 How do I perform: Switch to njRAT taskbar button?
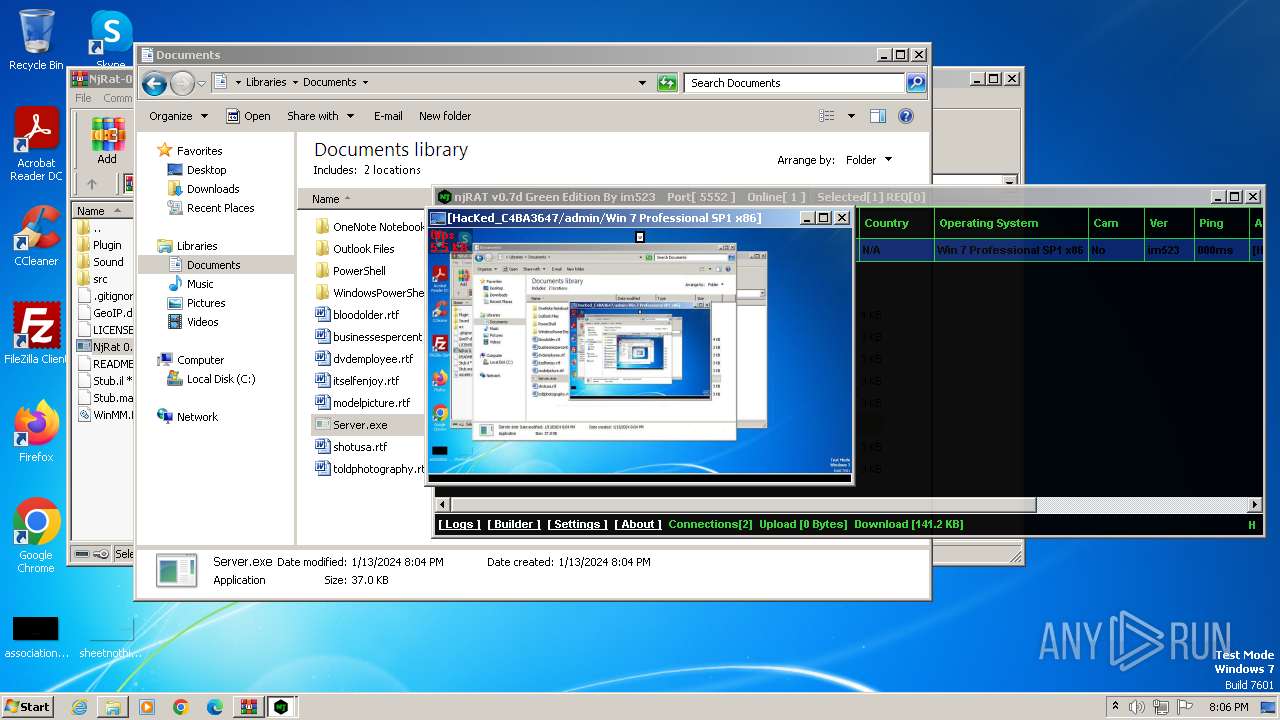click(x=282, y=707)
